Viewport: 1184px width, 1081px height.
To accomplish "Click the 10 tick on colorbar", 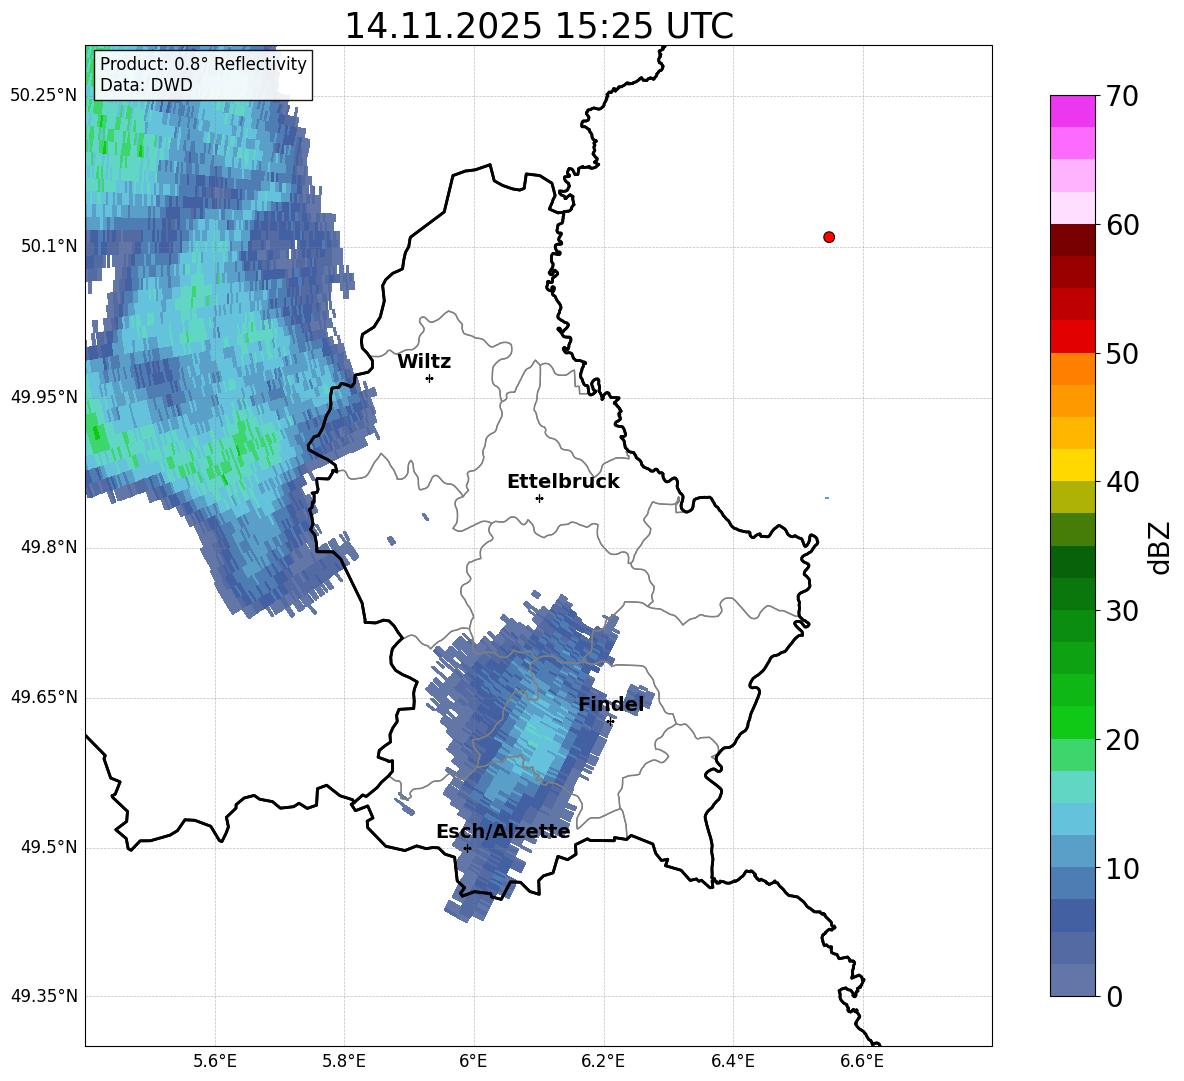I will tap(1122, 868).
